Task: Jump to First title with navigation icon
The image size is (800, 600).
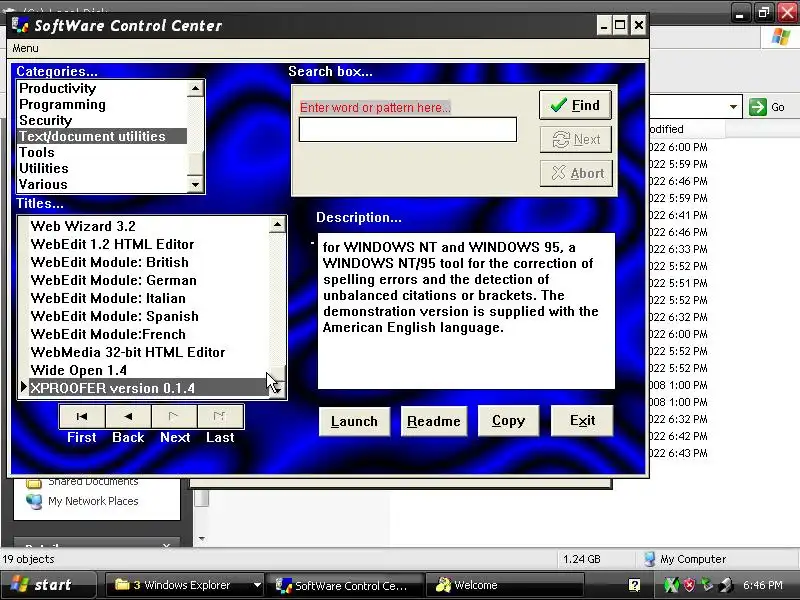Action: tap(82, 416)
